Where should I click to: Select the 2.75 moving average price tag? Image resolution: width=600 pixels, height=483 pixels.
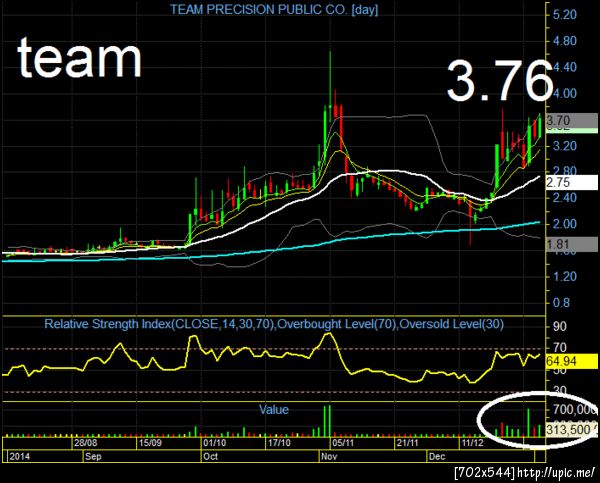572,182
